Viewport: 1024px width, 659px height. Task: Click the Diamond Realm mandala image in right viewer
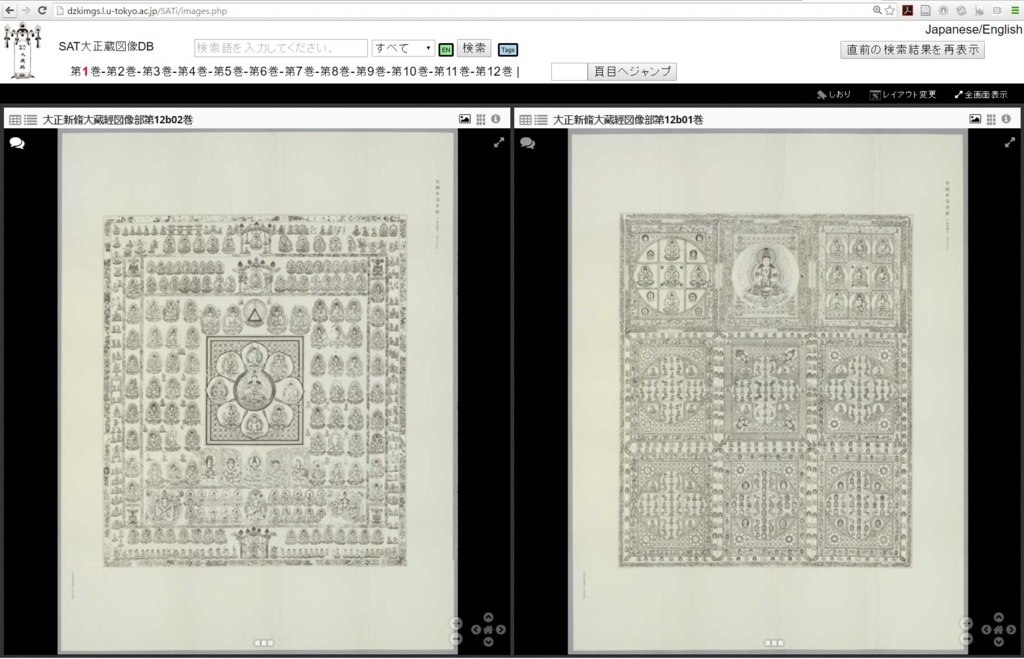pos(765,390)
